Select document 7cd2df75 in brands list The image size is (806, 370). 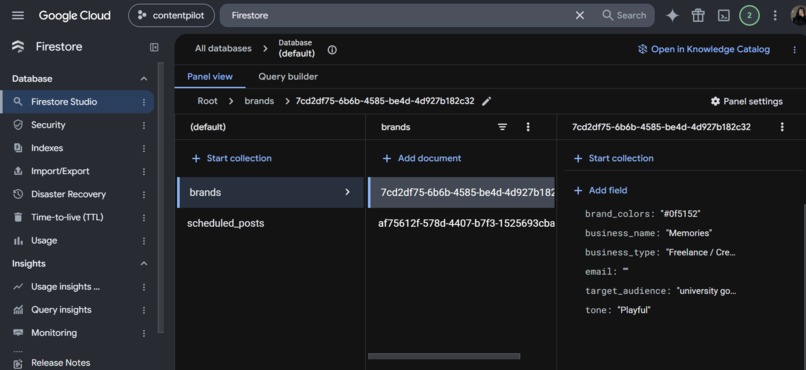pyautogui.click(x=462, y=192)
